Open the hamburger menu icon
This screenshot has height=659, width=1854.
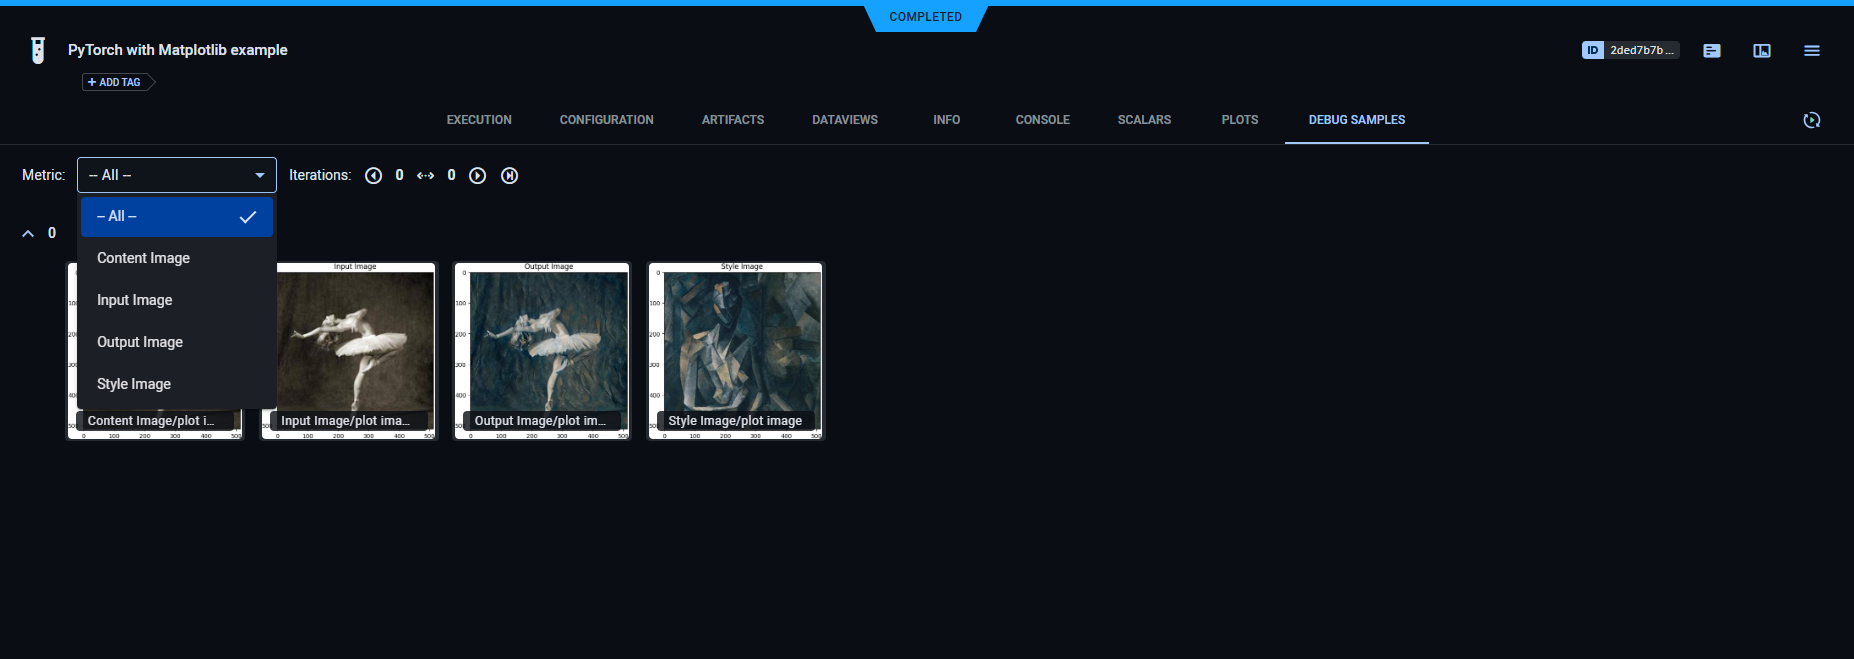[x=1811, y=51]
